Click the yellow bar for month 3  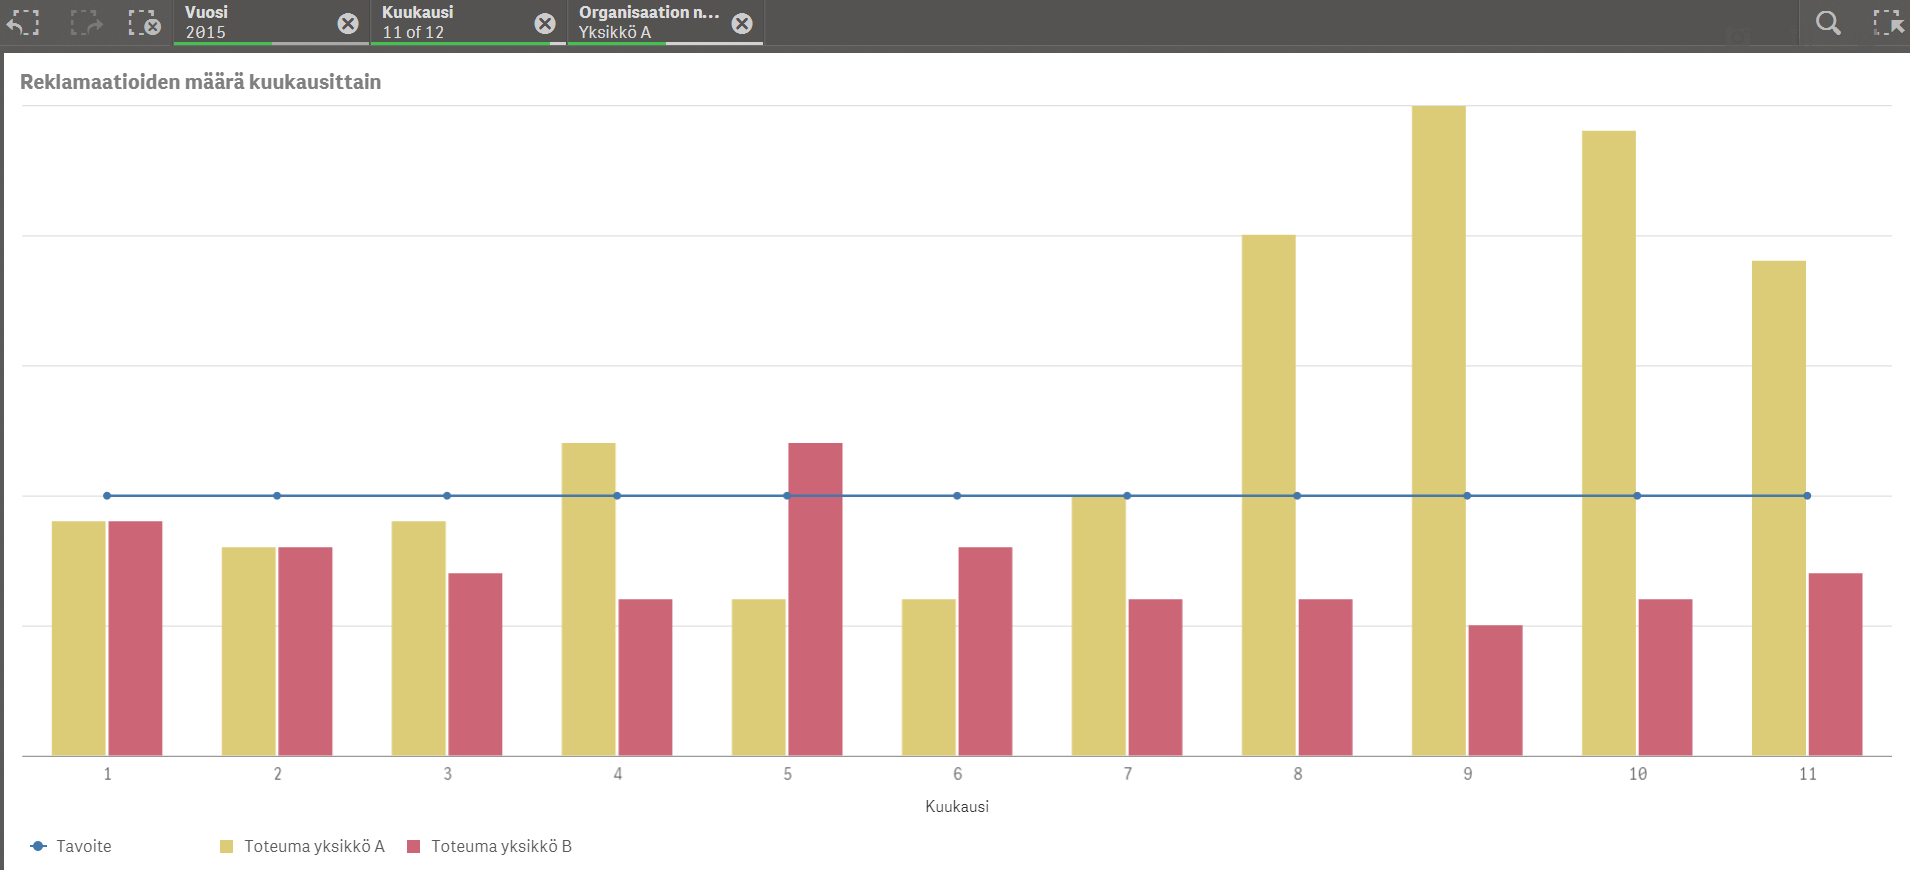coord(419,638)
